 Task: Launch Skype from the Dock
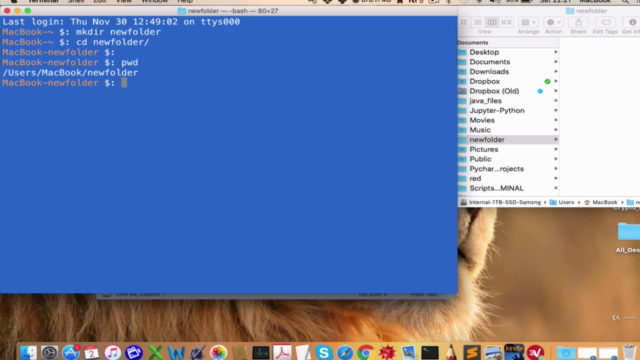click(x=324, y=352)
